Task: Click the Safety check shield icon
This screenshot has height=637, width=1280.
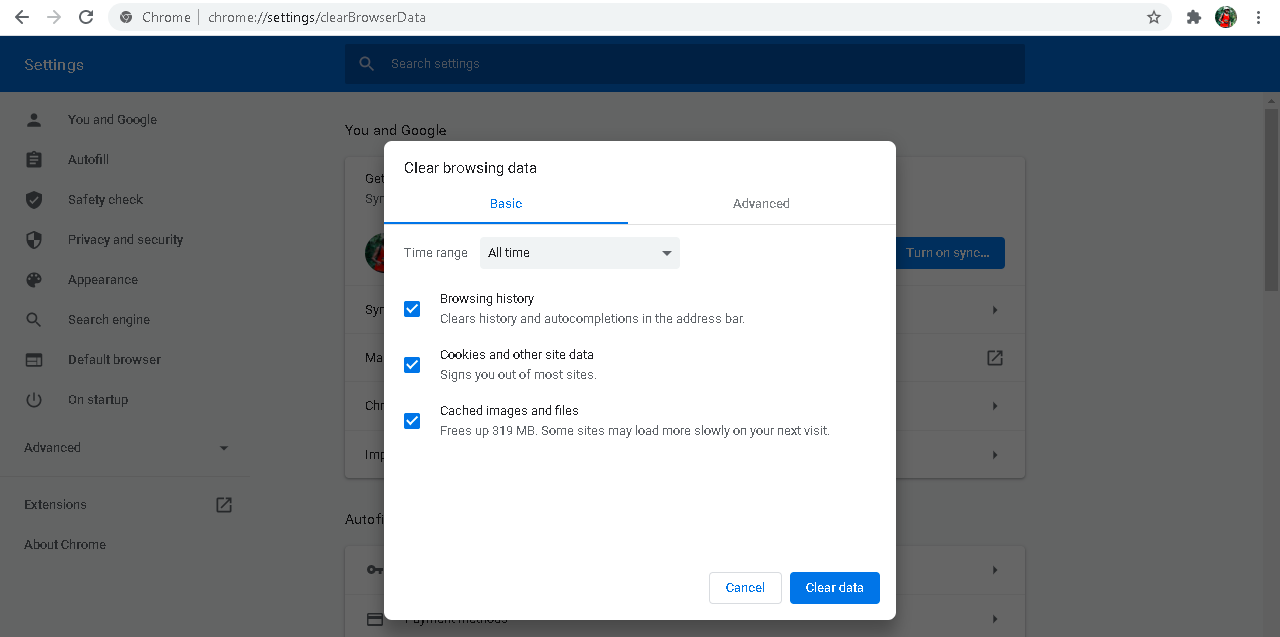Action: coord(34,200)
